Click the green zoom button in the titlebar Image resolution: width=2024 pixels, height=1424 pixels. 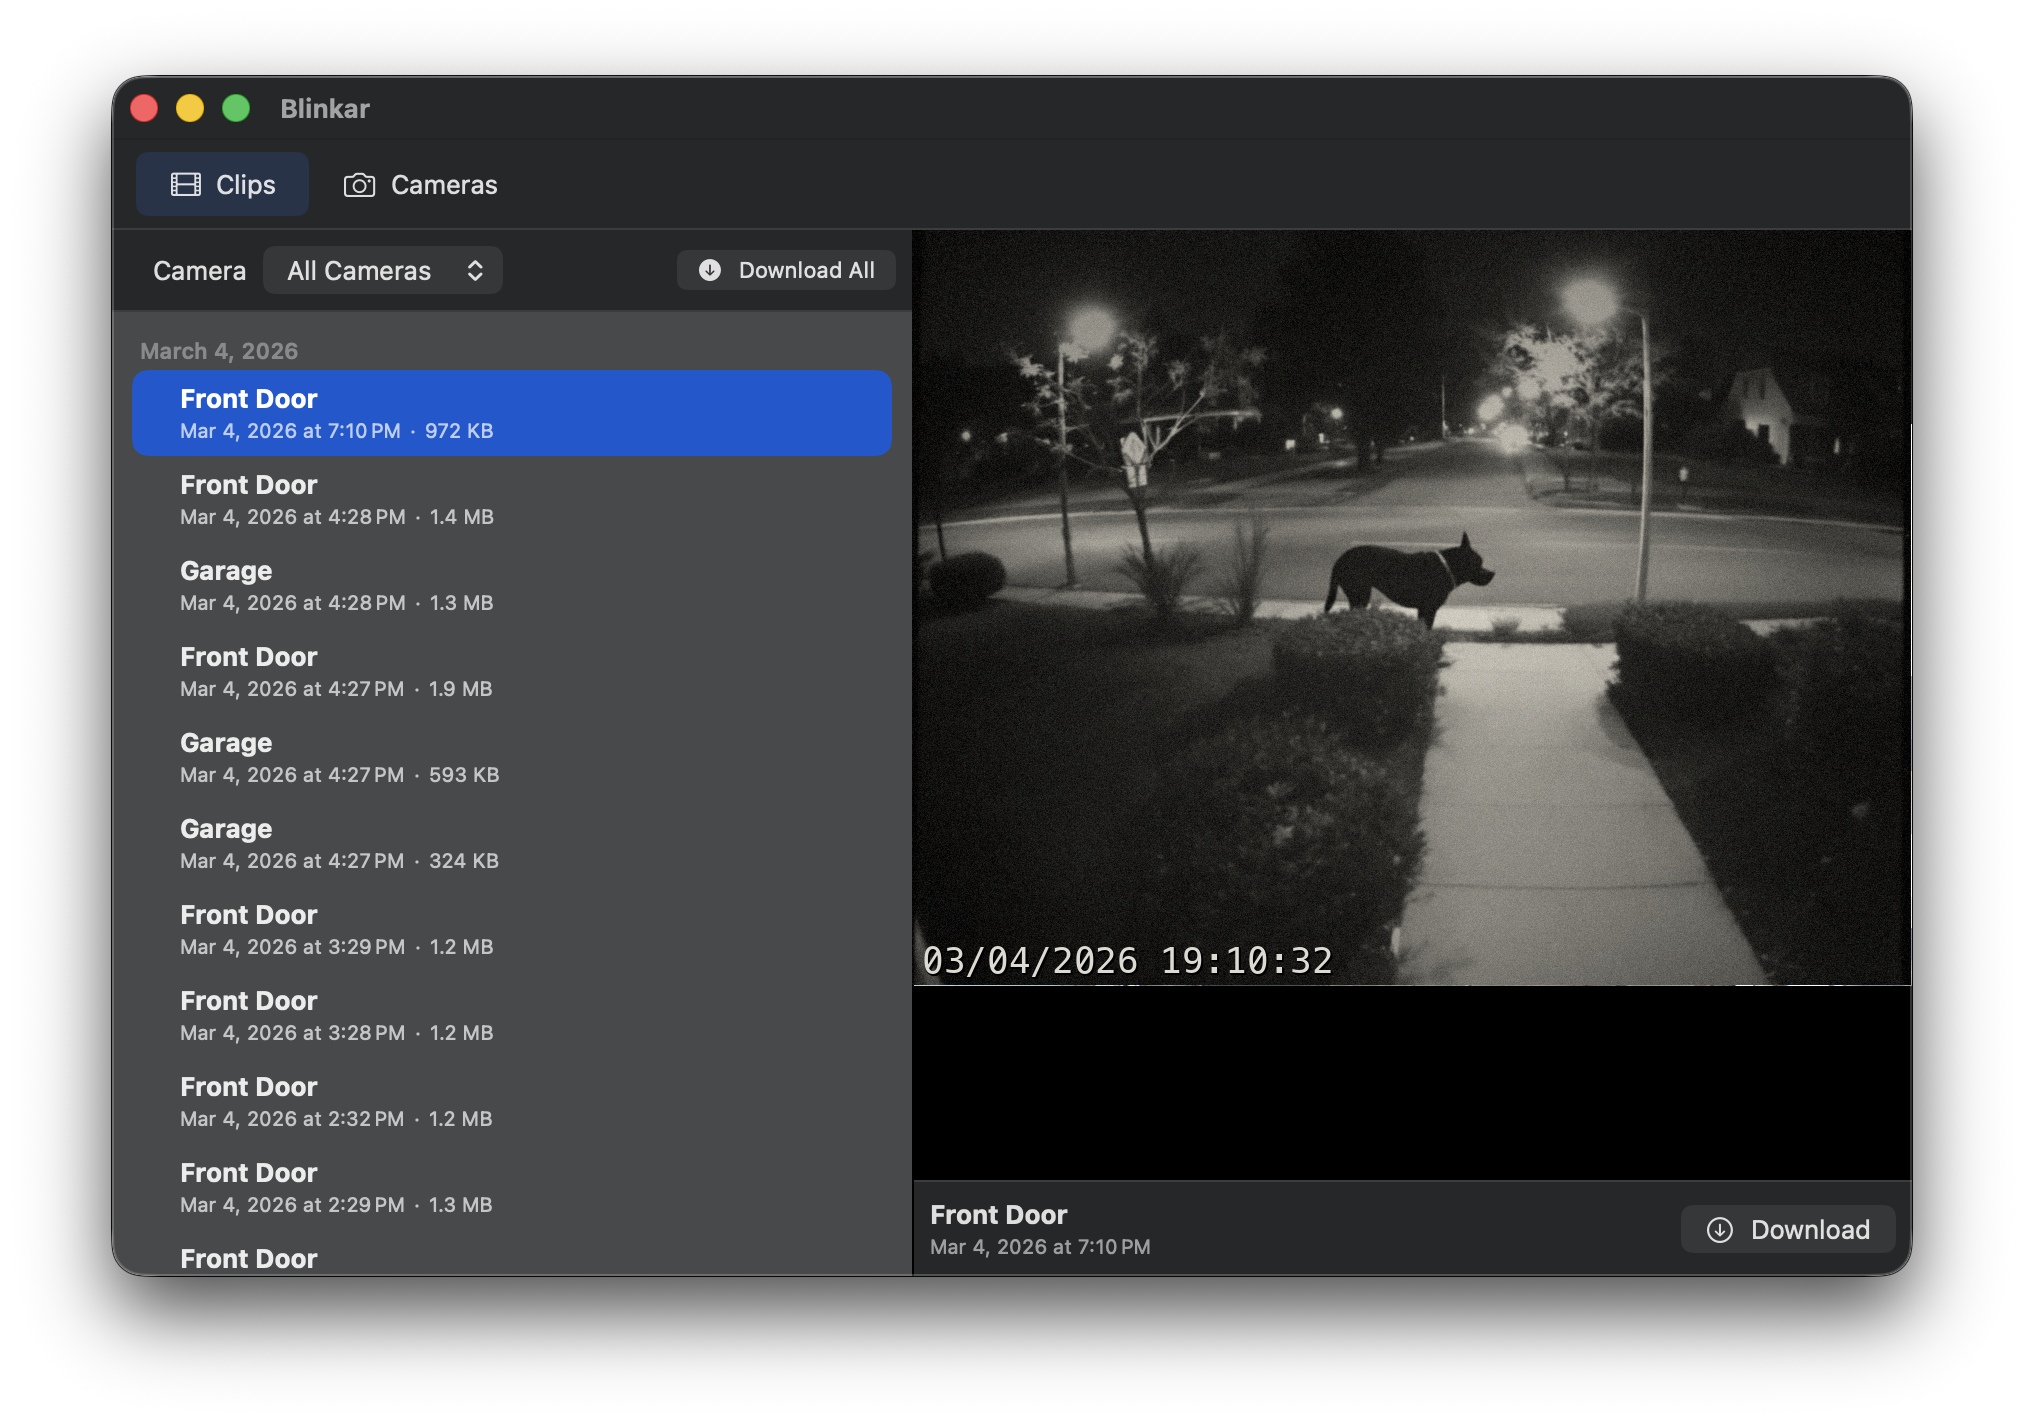coord(236,106)
